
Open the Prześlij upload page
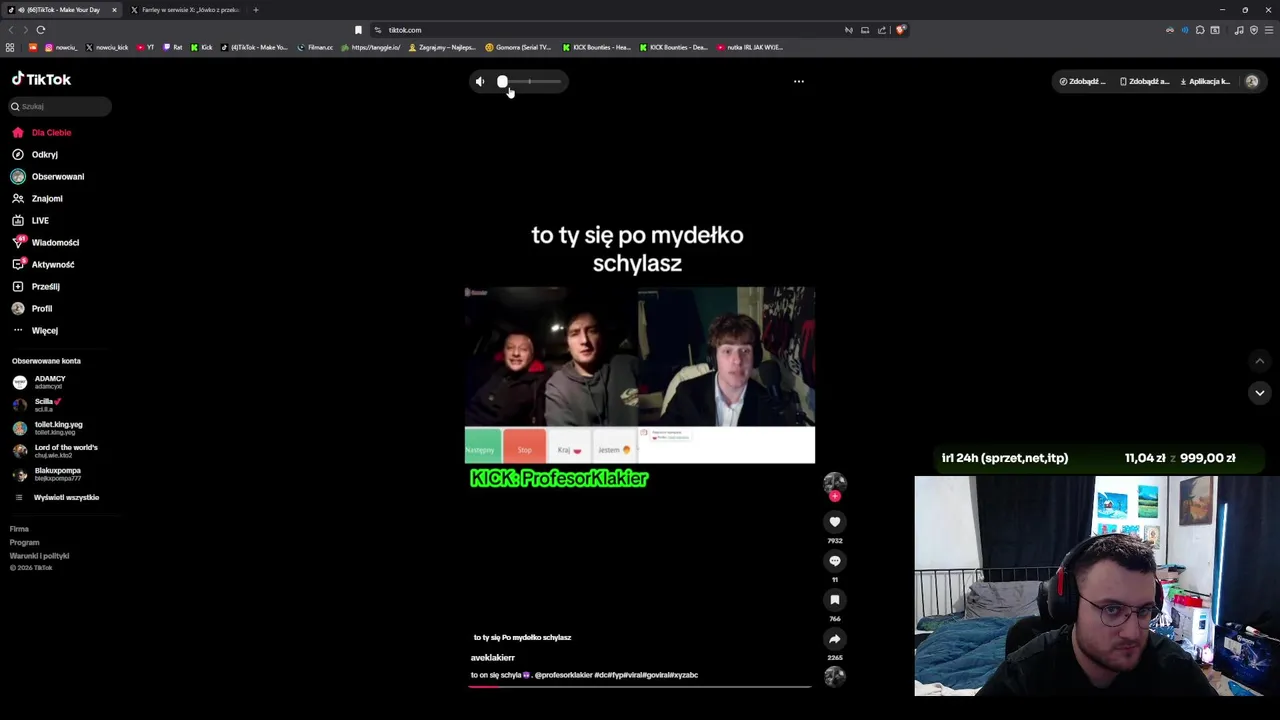[36, 287]
